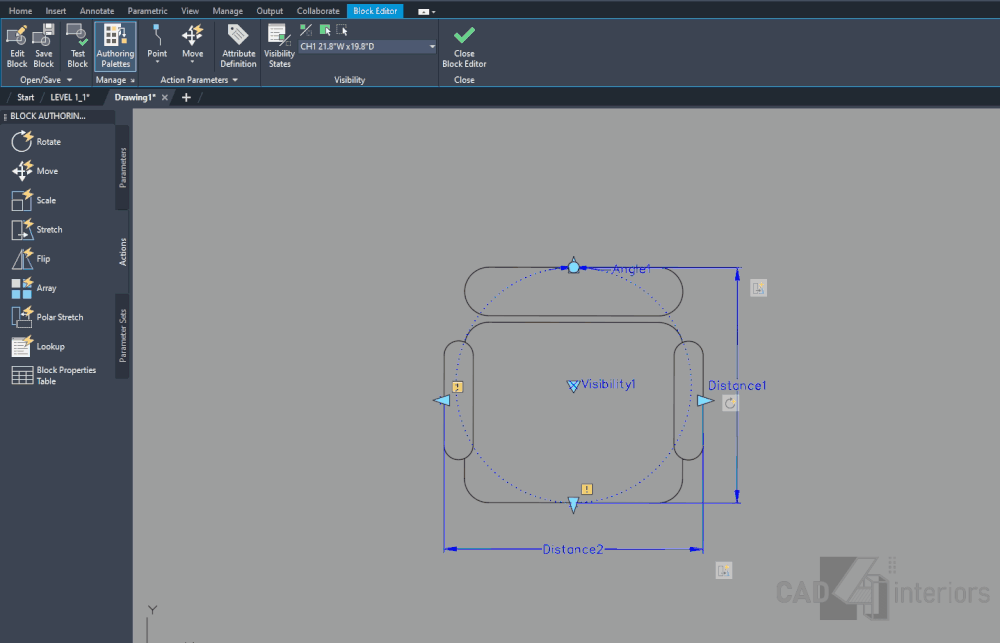Select the Flip action tool
The image size is (1000, 643).
click(31, 259)
